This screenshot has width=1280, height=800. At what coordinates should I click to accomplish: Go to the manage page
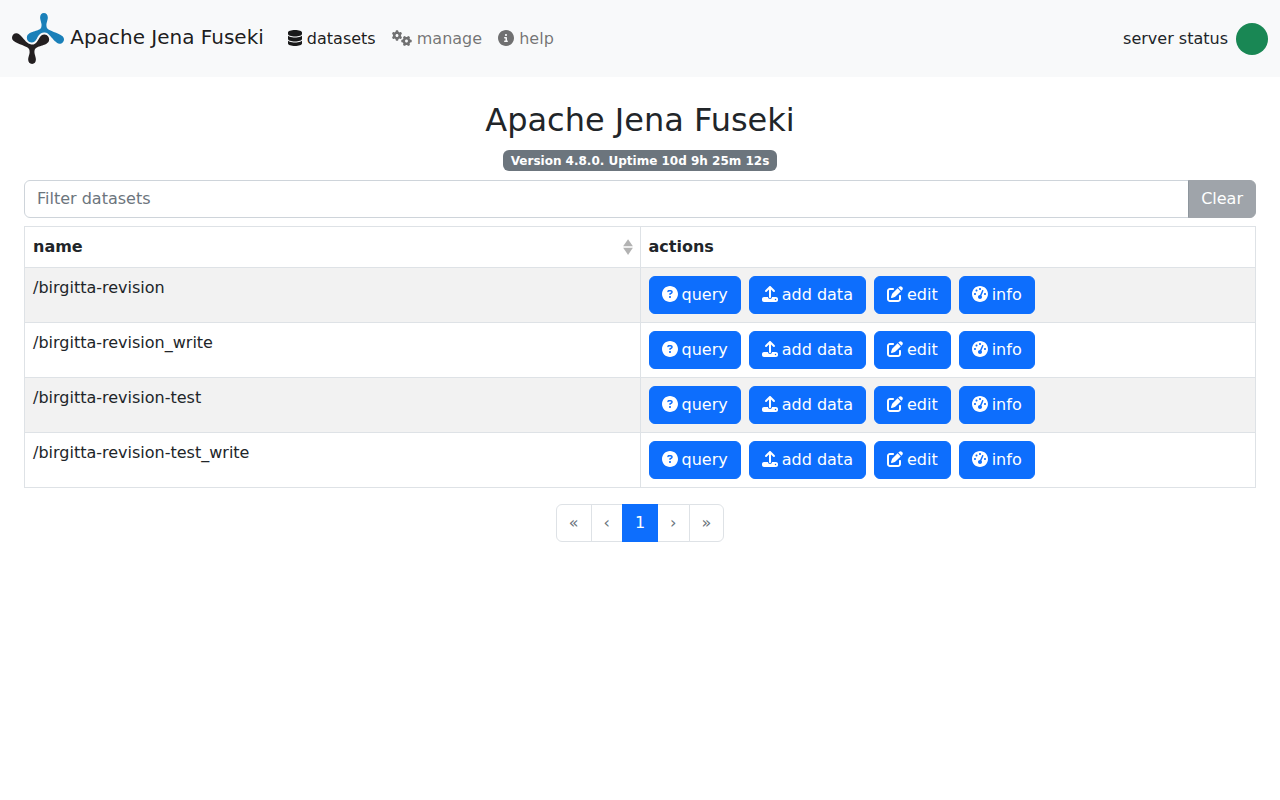pos(437,38)
